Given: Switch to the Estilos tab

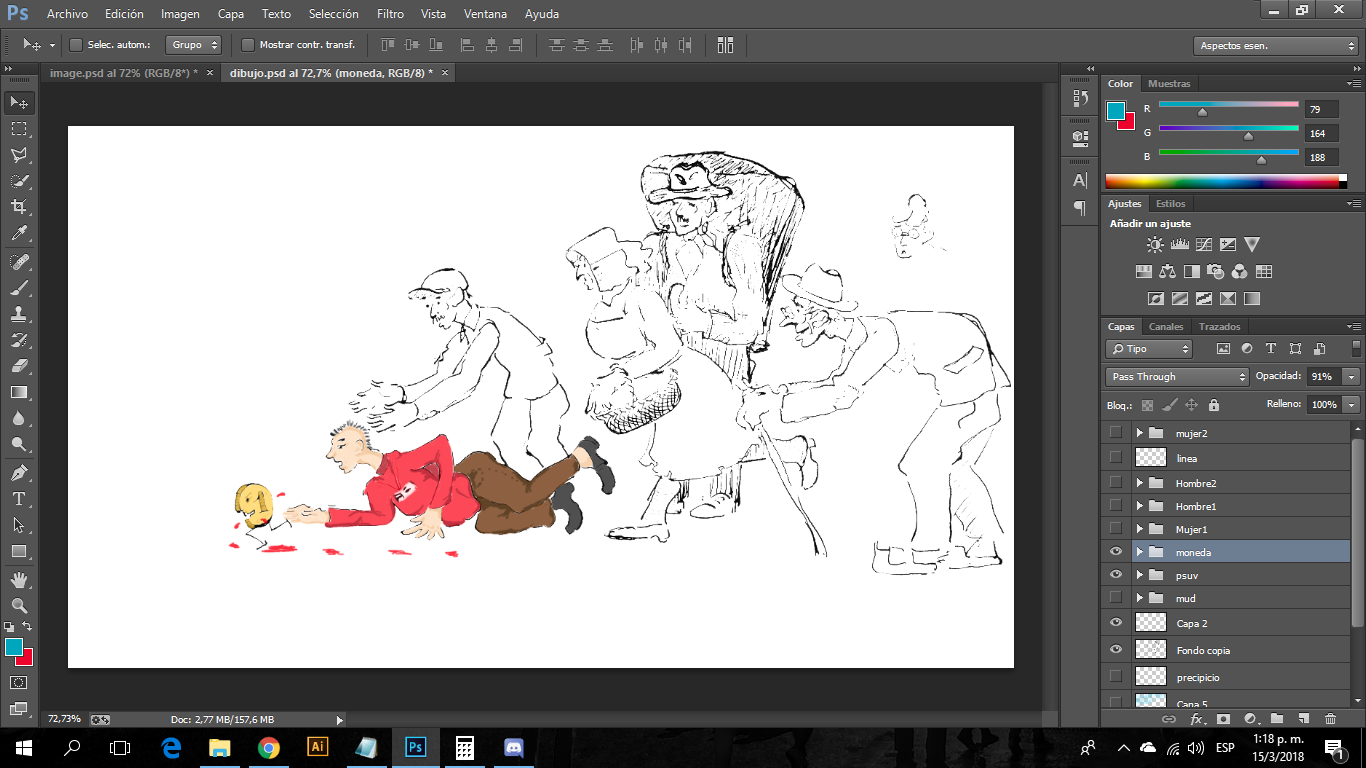Looking at the screenshot, I should pyautogui.click(x=1171, y=204).
